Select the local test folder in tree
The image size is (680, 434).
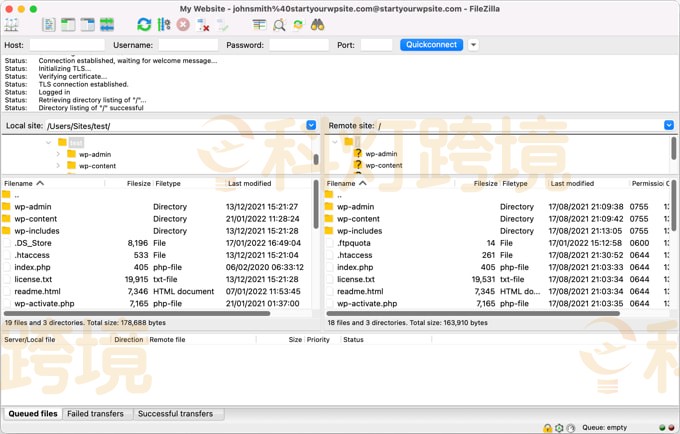coord(76,142)
